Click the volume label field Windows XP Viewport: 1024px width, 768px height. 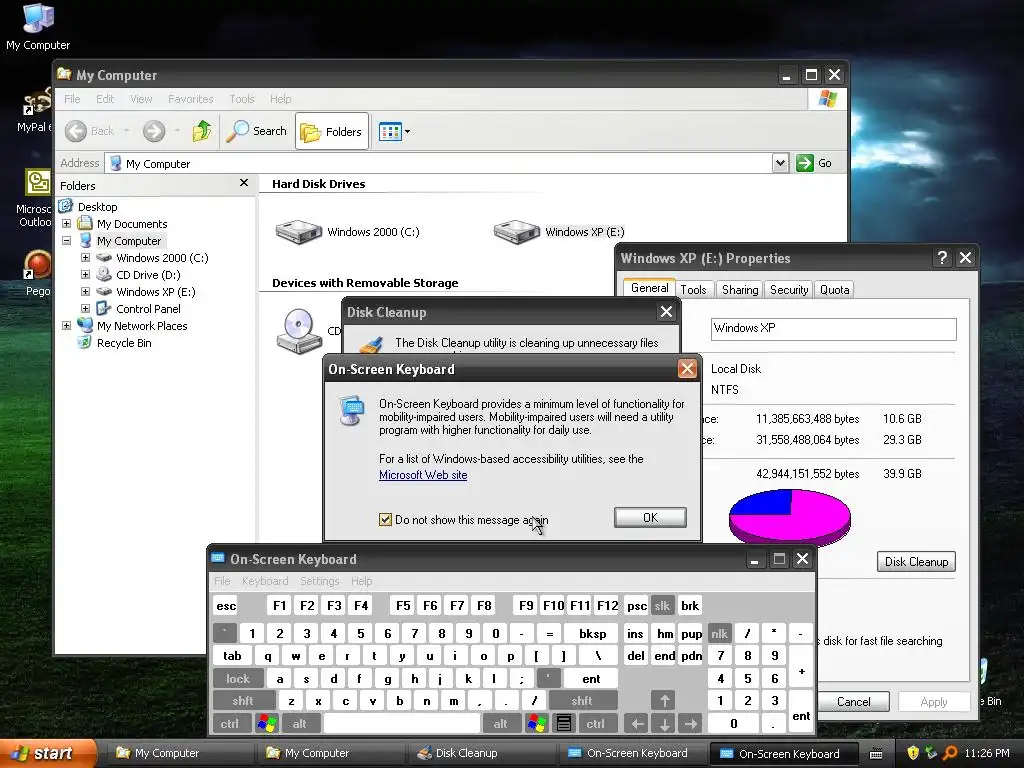coord(833,328)
